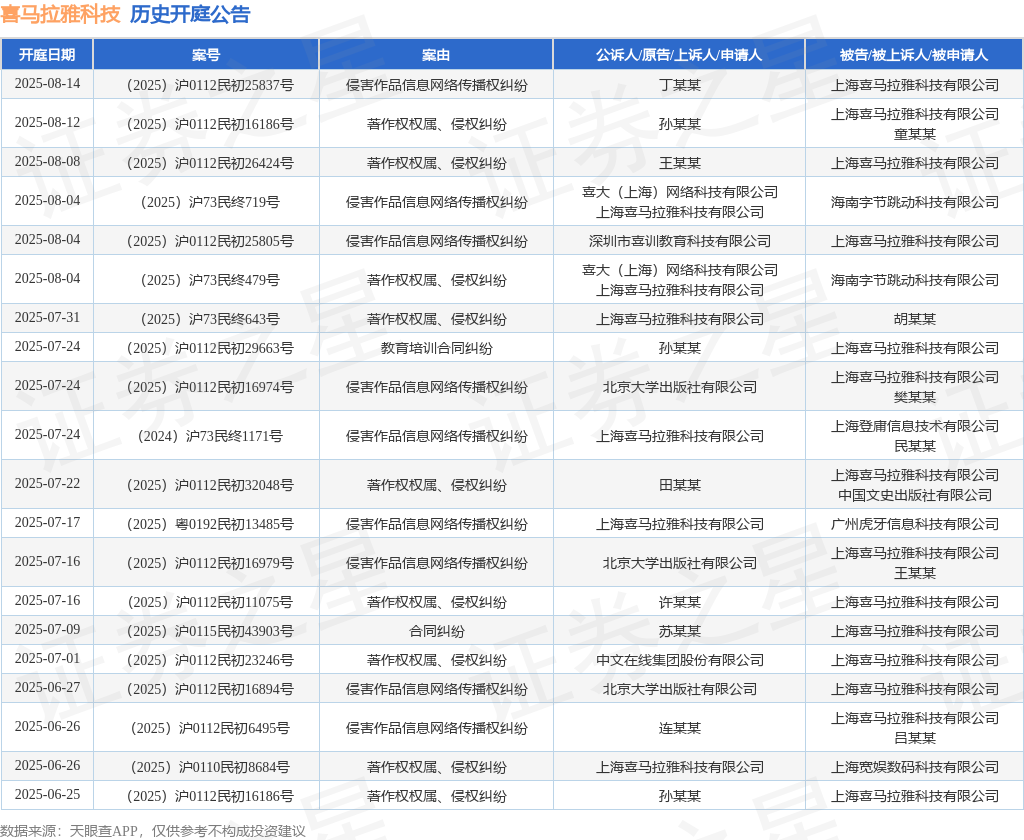Click defendant 上海登庸信息技术有限公司
This screenshot has width=1024, height=840.
[x=914, y=426]
